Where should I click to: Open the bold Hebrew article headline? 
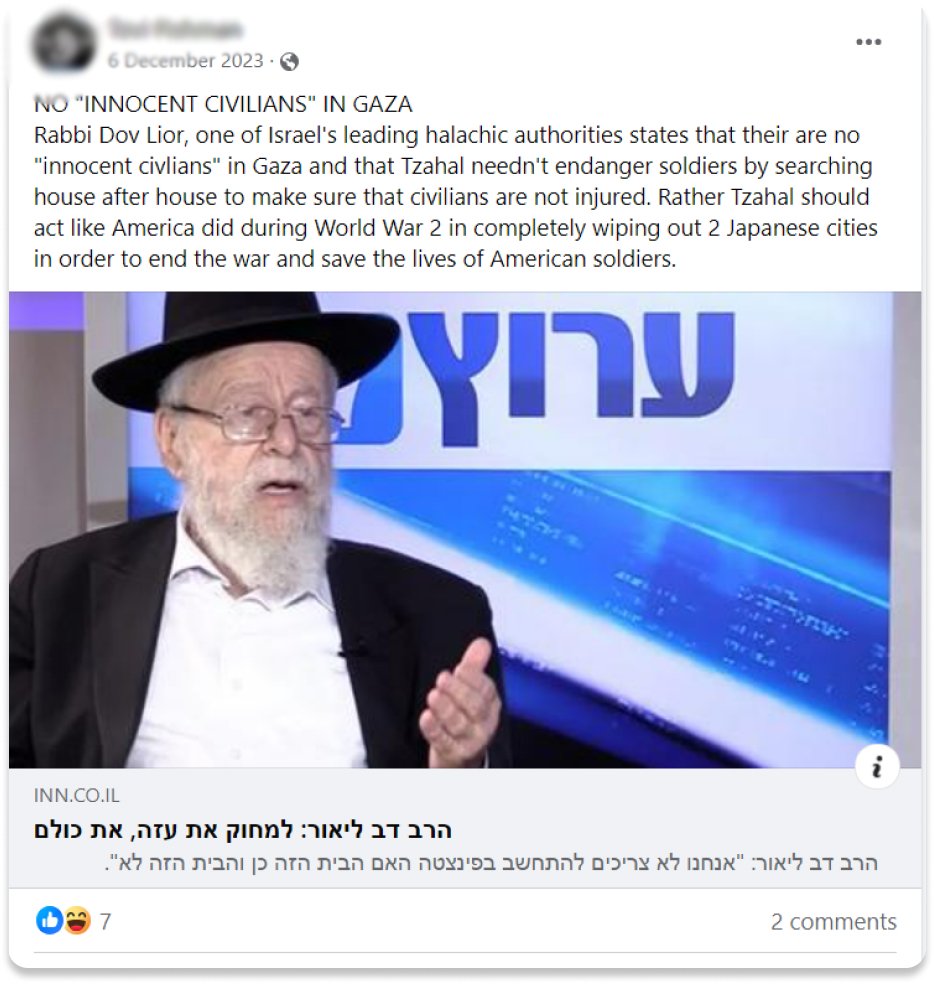[243, 830]
